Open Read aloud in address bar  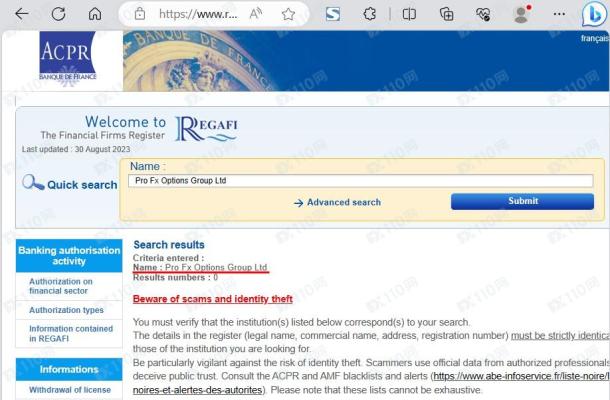pos(256,14)
